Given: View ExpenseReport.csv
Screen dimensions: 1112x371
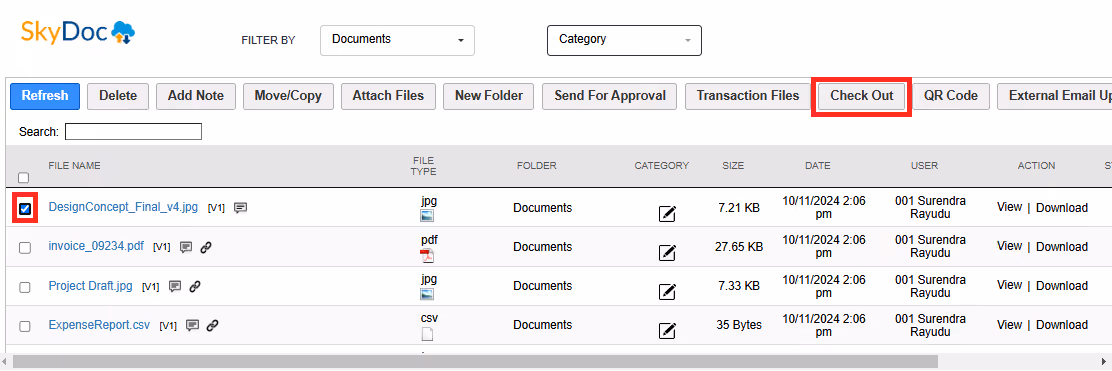Looking at the screenshot, I should [1009, 324].
